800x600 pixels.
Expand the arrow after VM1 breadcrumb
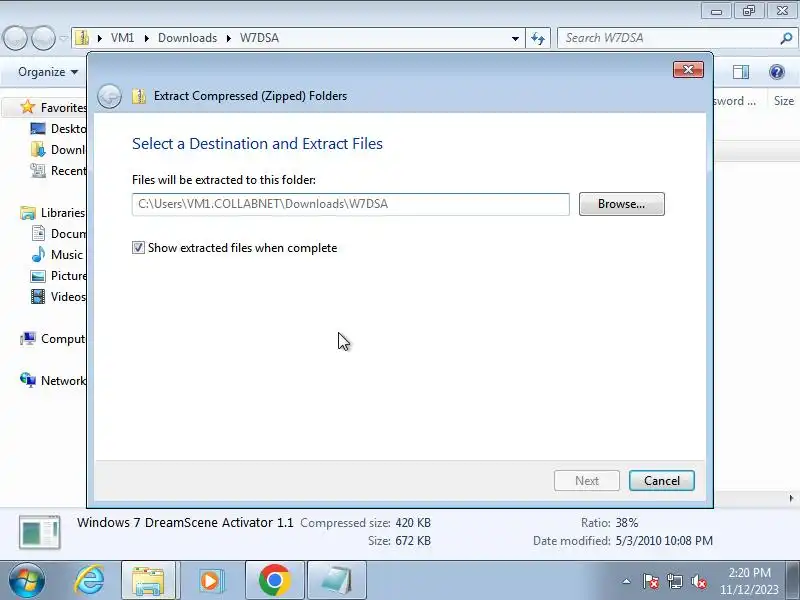pos(146,38)
